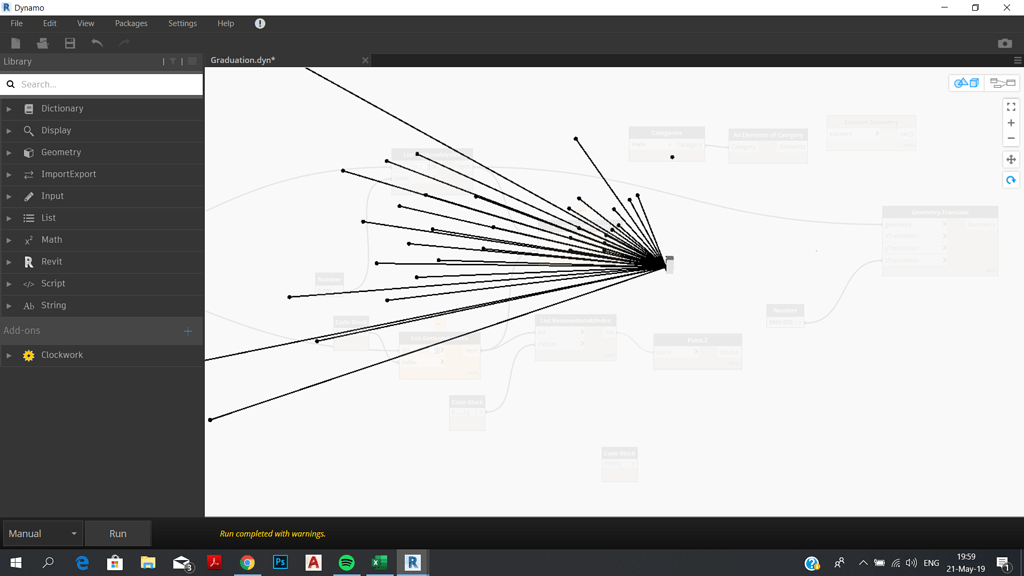Expand the Clockwork package section

[x=62, y=354]
